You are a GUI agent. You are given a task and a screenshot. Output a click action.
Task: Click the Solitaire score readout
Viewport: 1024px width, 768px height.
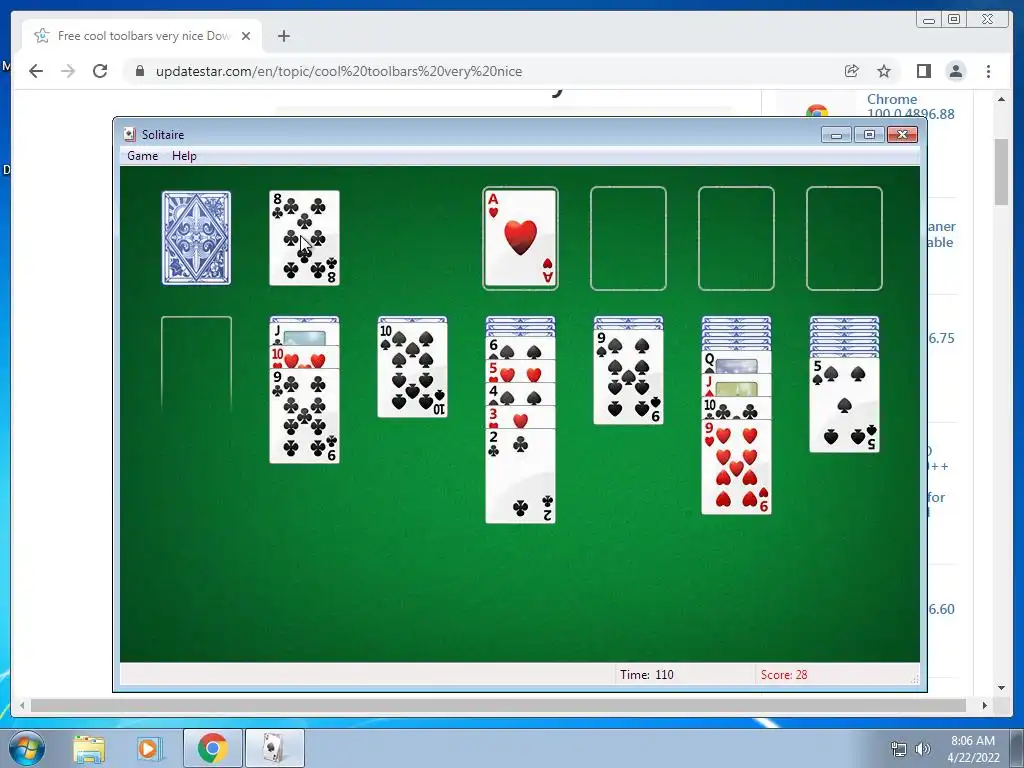(x=784, y=675)
